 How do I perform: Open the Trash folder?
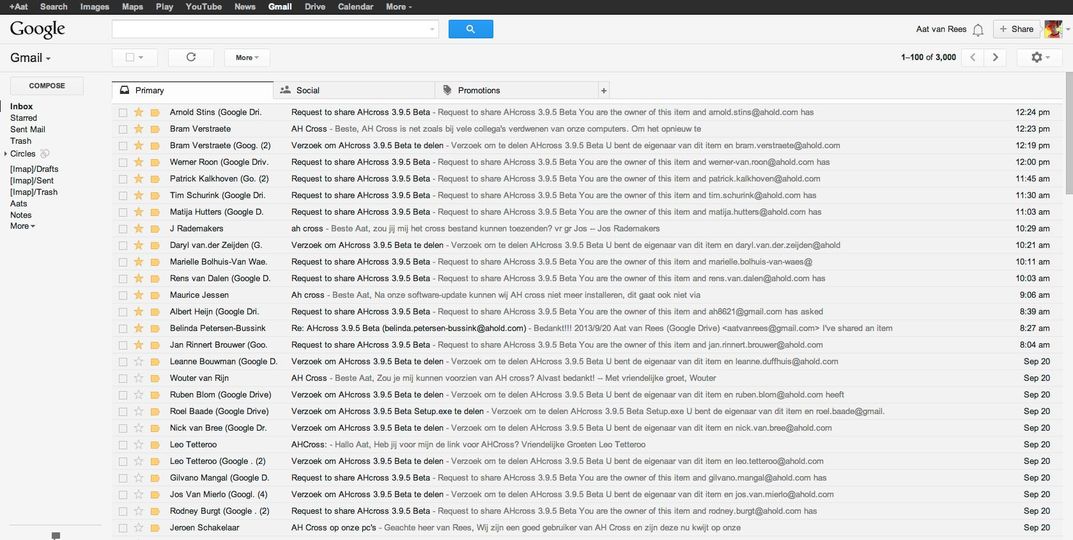21,141
